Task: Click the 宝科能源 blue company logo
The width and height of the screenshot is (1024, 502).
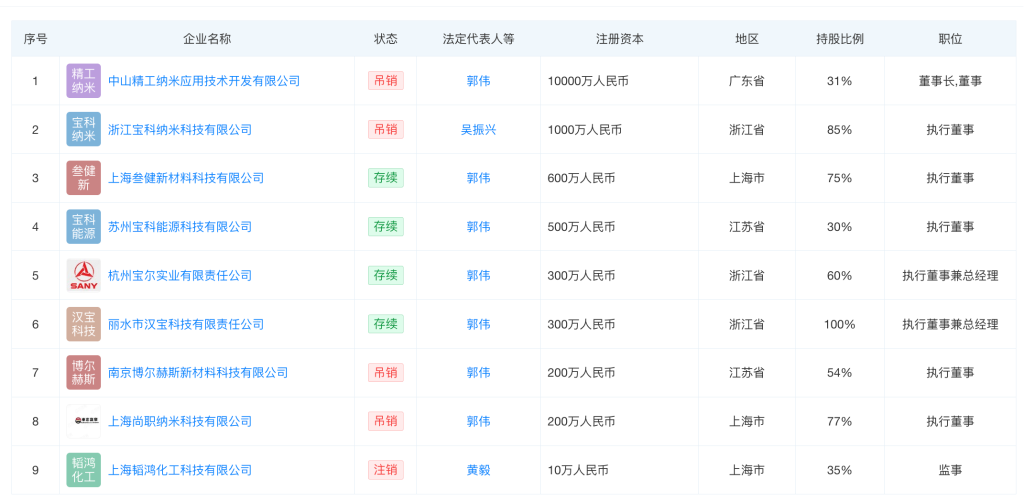Action: [84, 227]
